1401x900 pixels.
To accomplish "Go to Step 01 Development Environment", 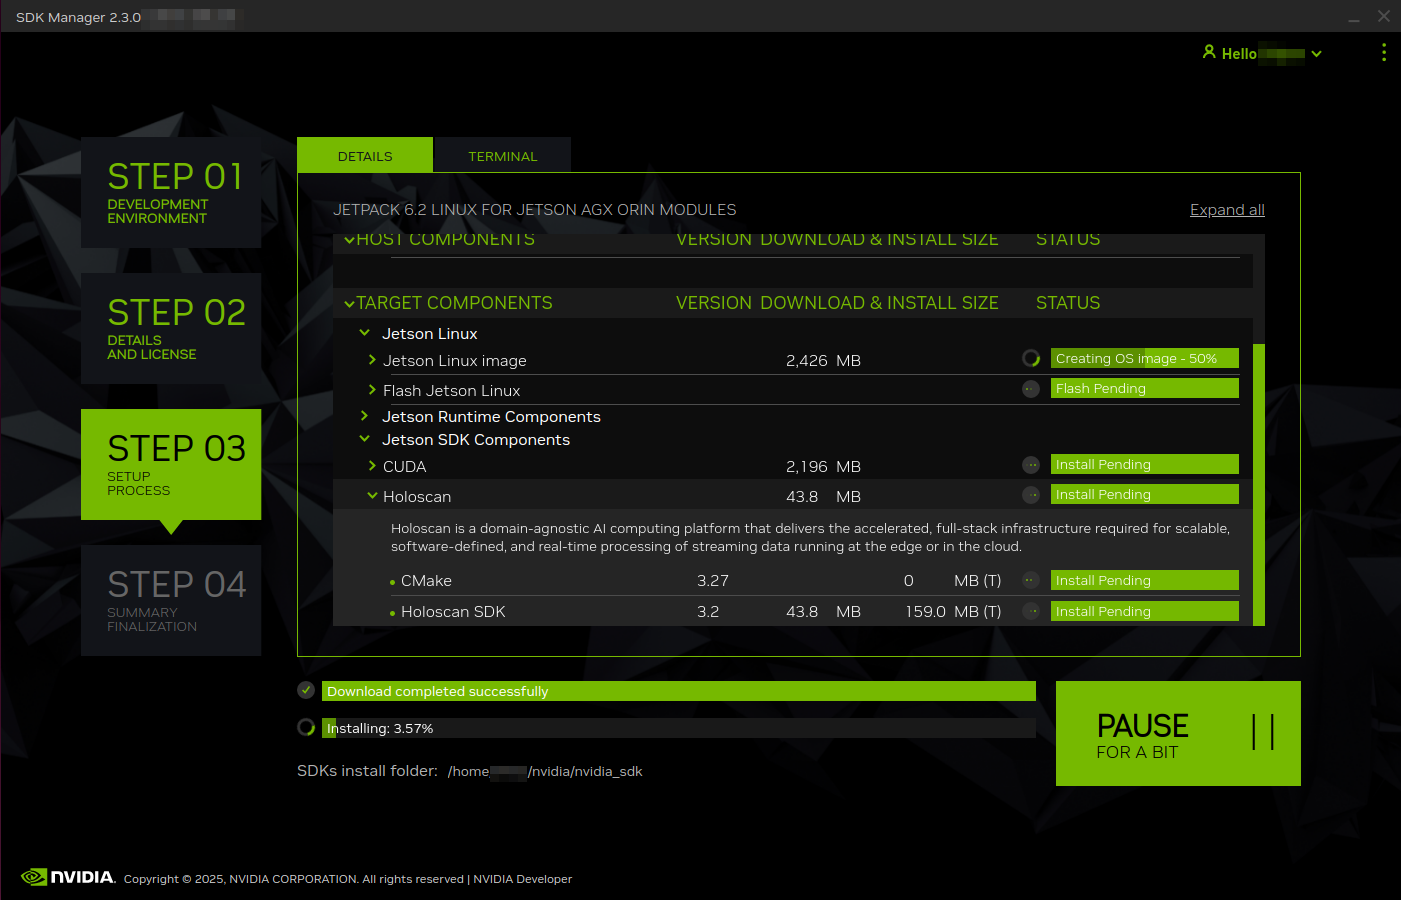I will tap(171, 192).
